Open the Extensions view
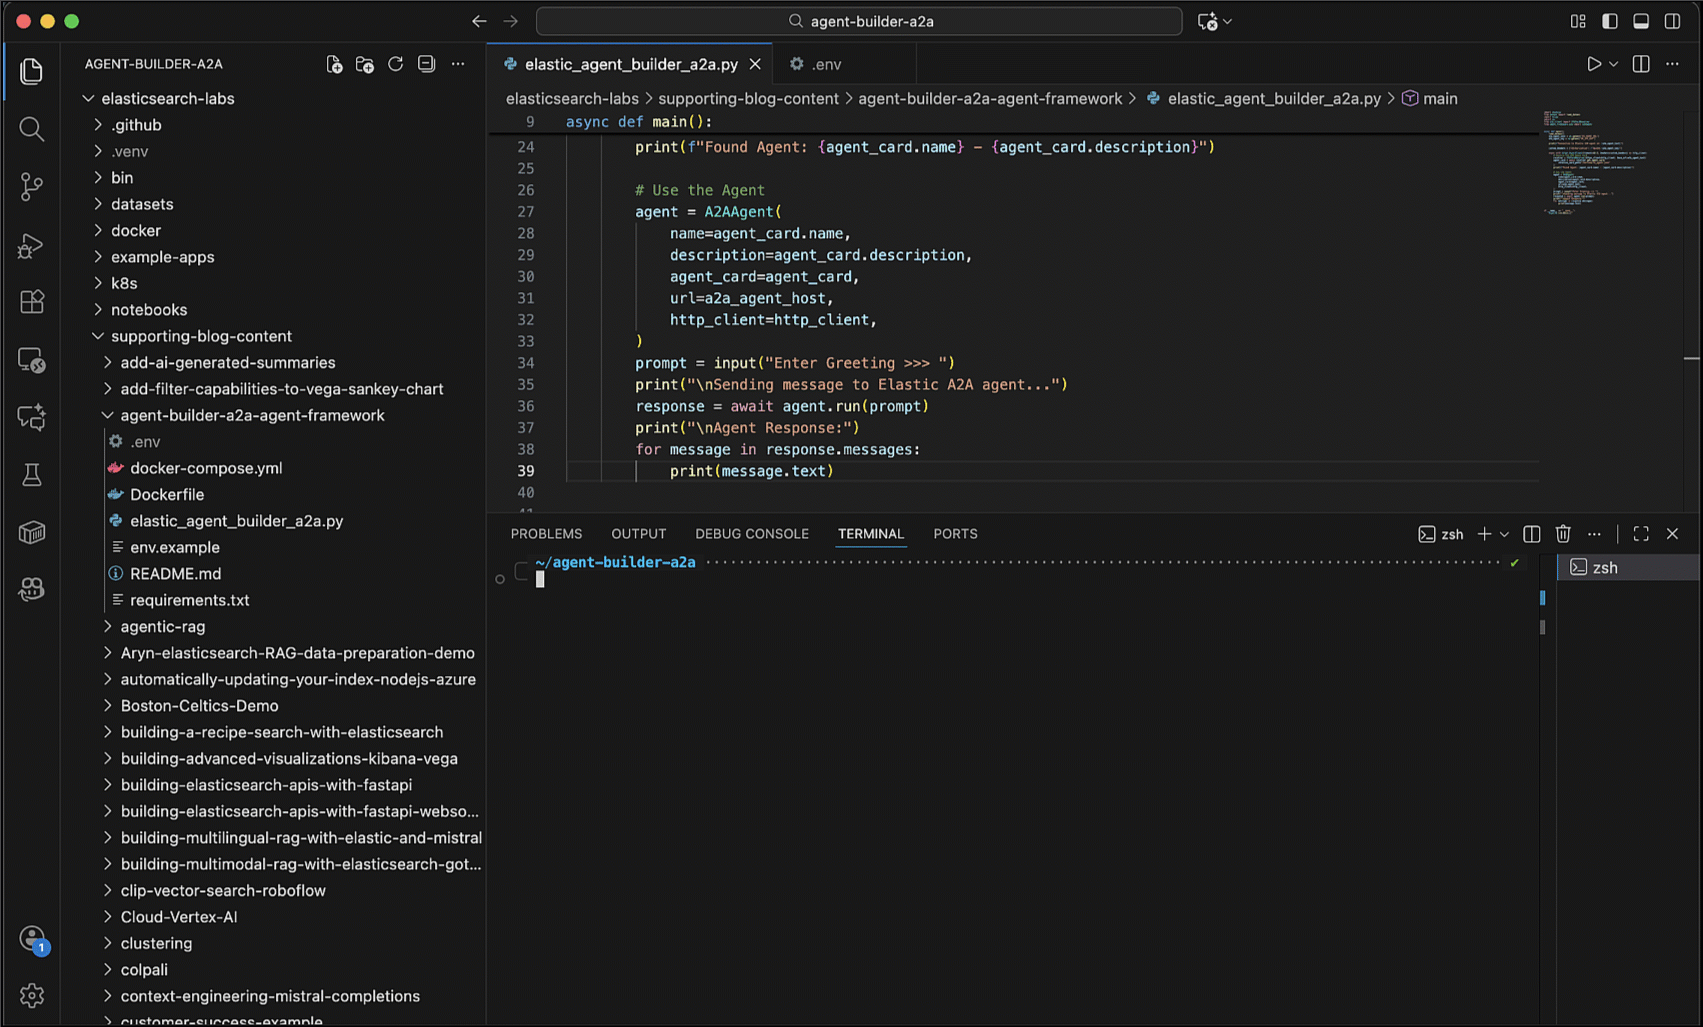 (31, 301)
